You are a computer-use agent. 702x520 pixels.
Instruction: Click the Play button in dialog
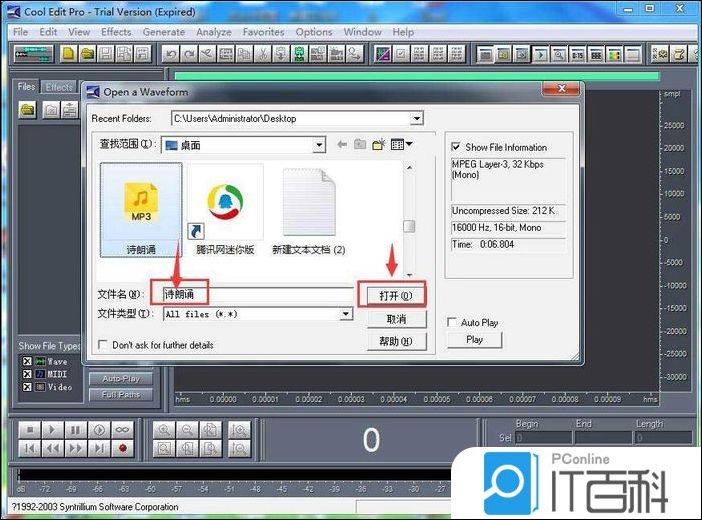point(475,340)
